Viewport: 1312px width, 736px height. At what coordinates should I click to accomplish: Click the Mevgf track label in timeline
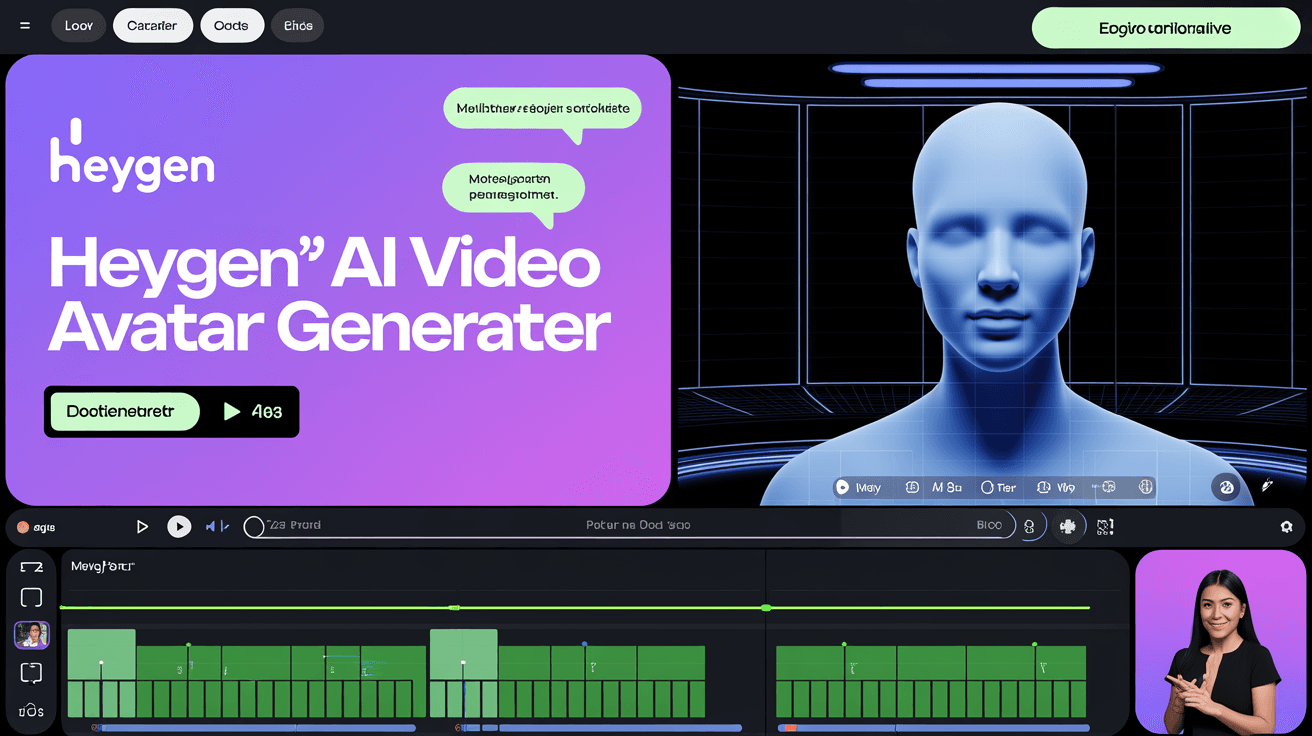[x=102, y=566]
